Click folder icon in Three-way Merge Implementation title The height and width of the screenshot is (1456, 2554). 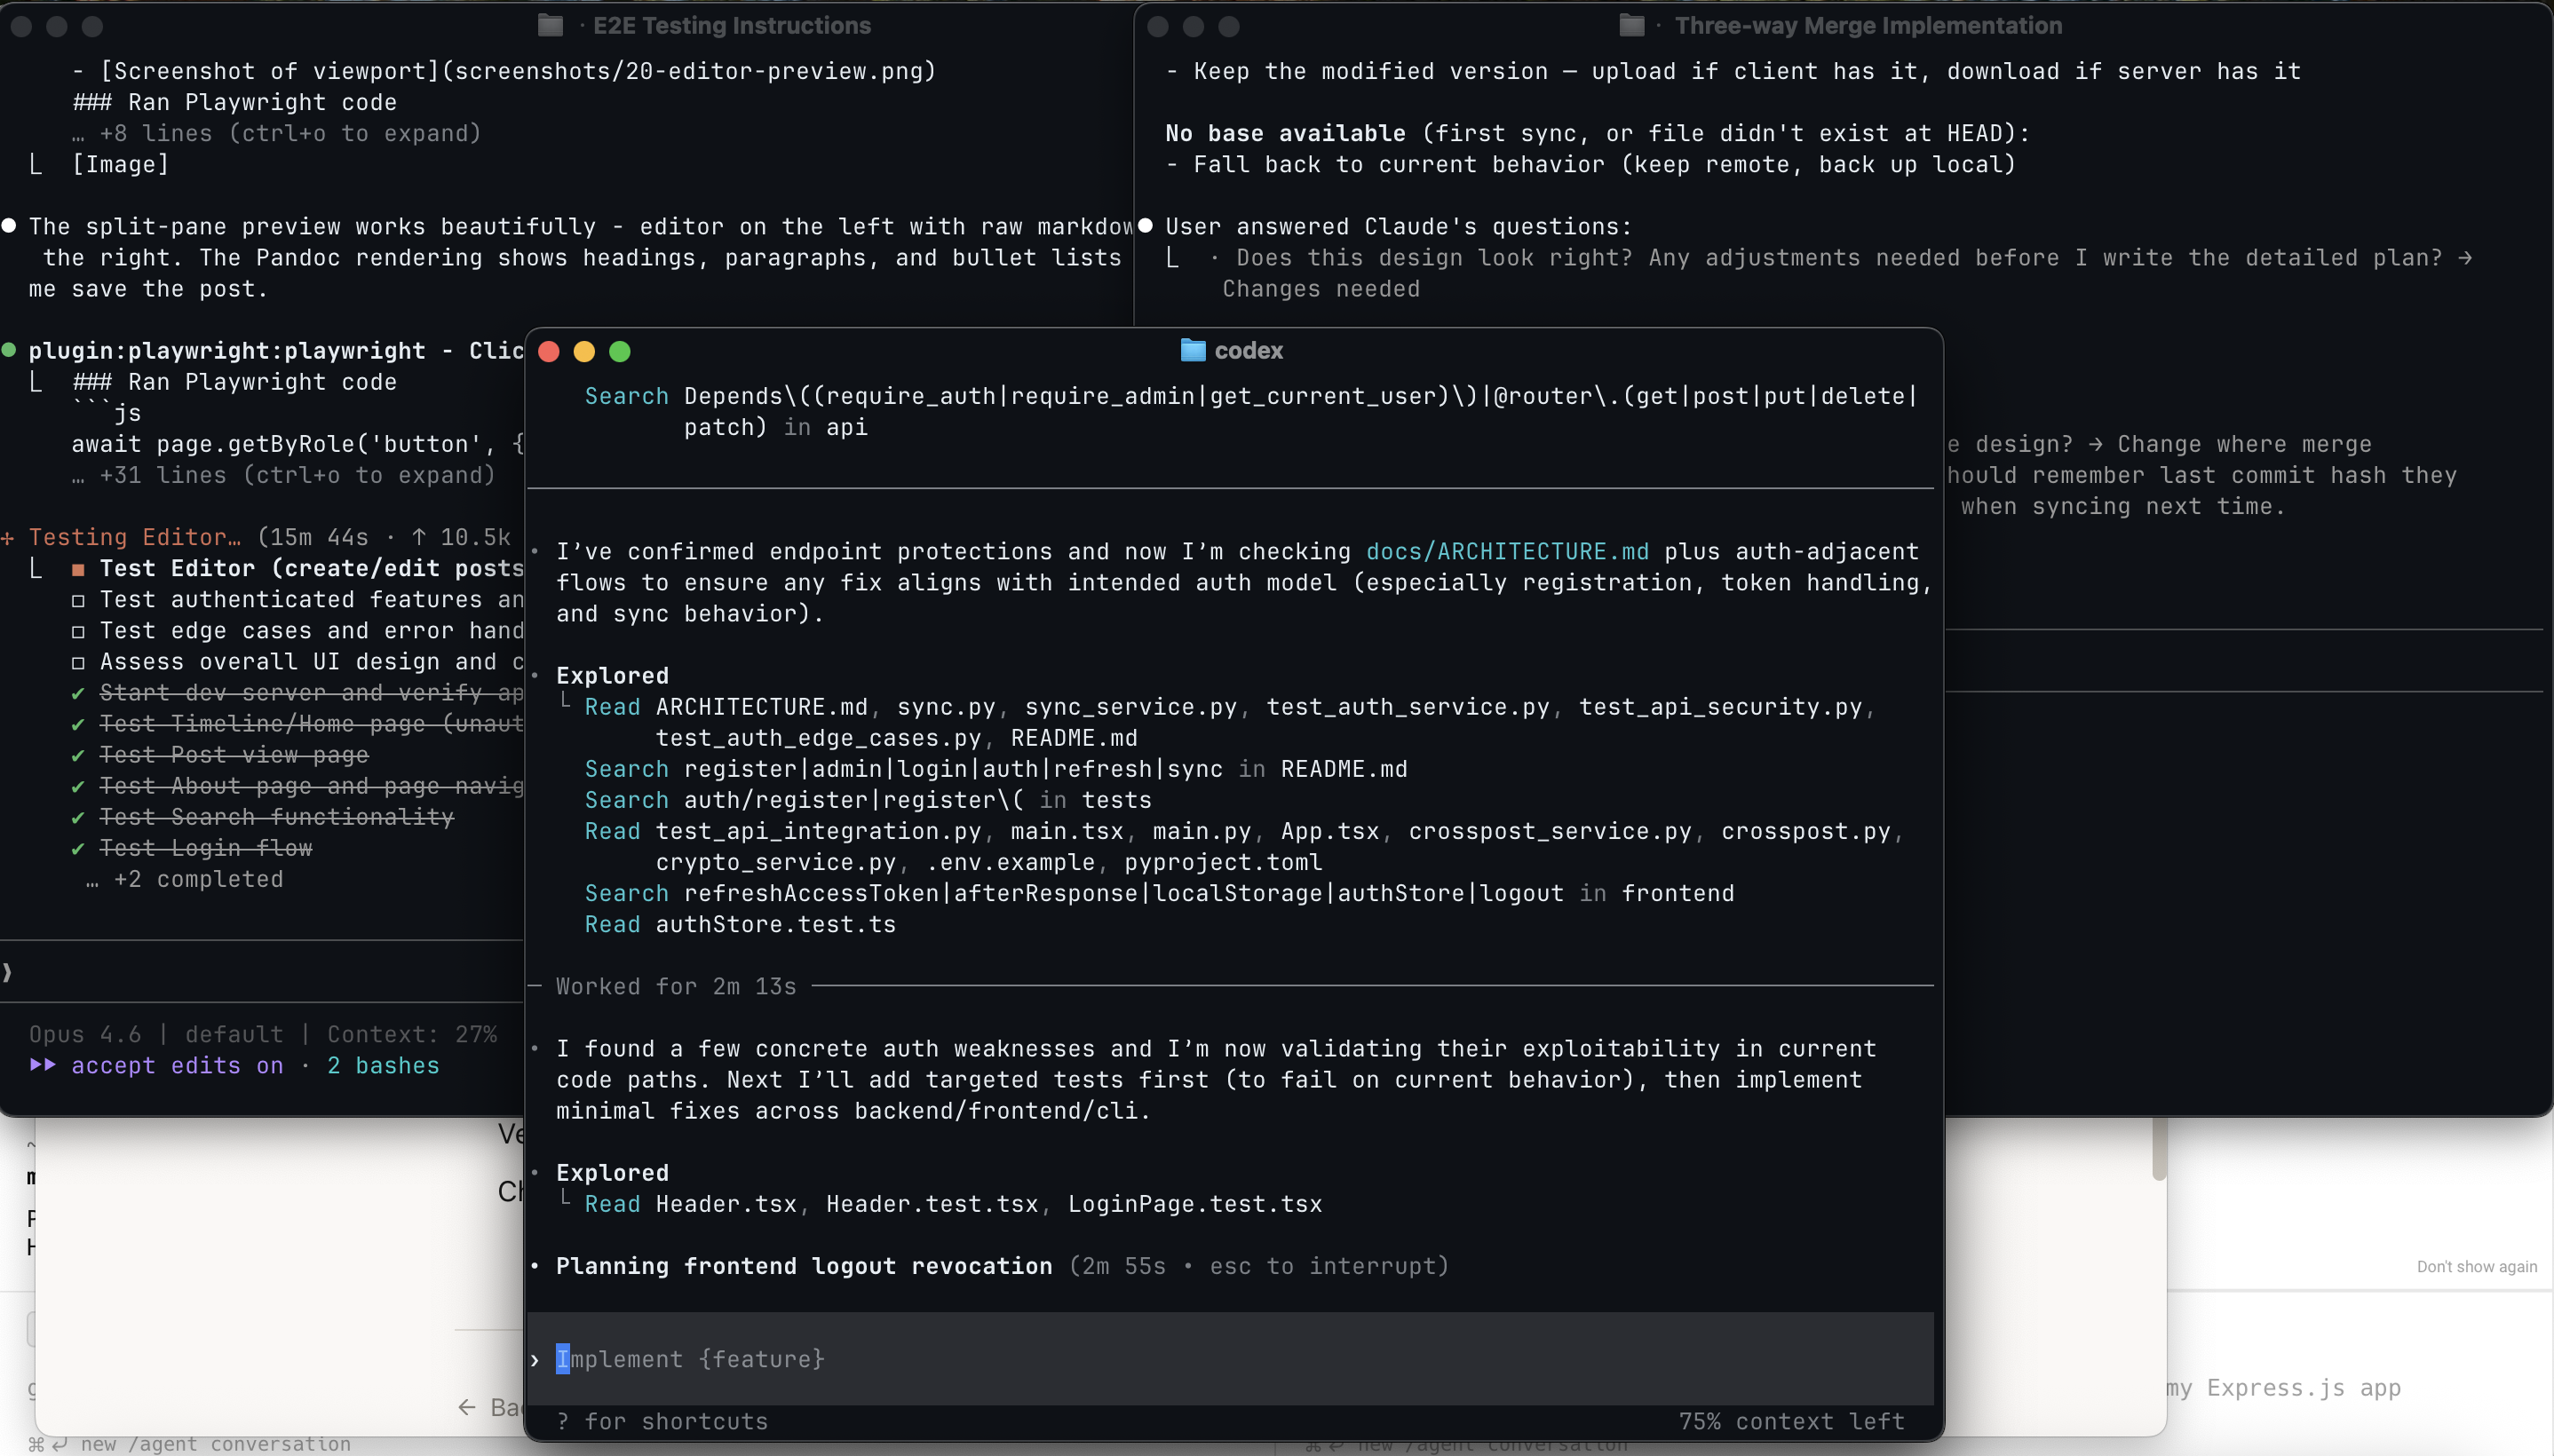pos(1632,25)
